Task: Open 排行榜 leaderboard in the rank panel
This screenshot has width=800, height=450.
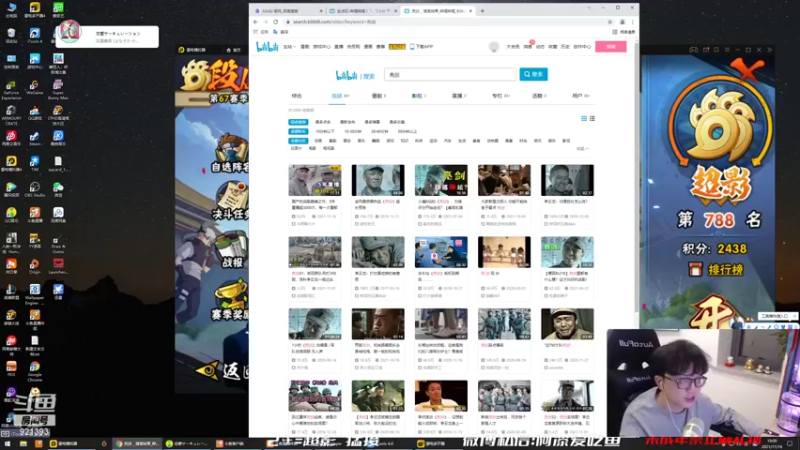Action: (716, 269)
